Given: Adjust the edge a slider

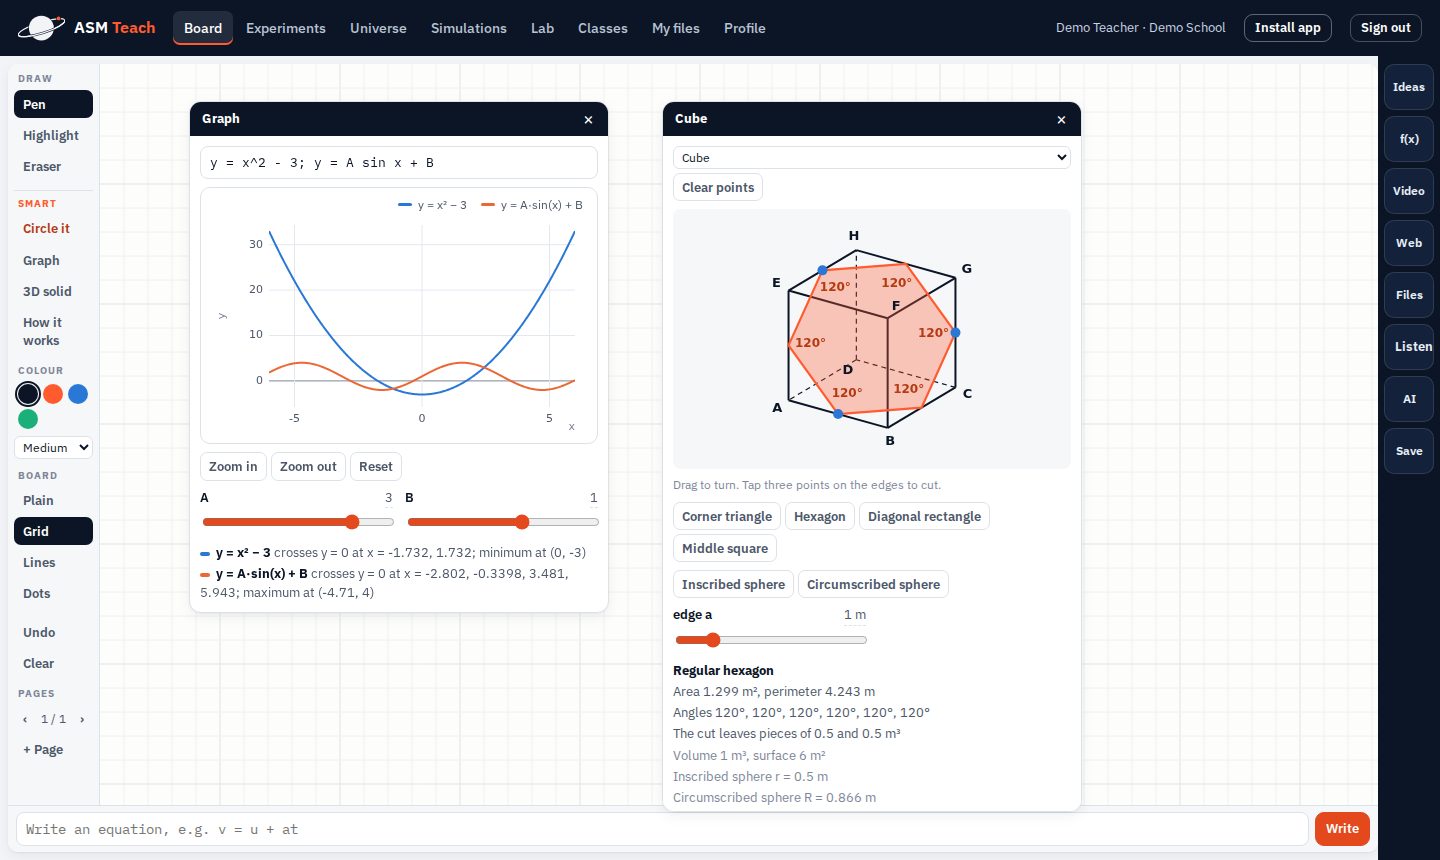Looking at the screenshot, I should click(x=771, y=640).
